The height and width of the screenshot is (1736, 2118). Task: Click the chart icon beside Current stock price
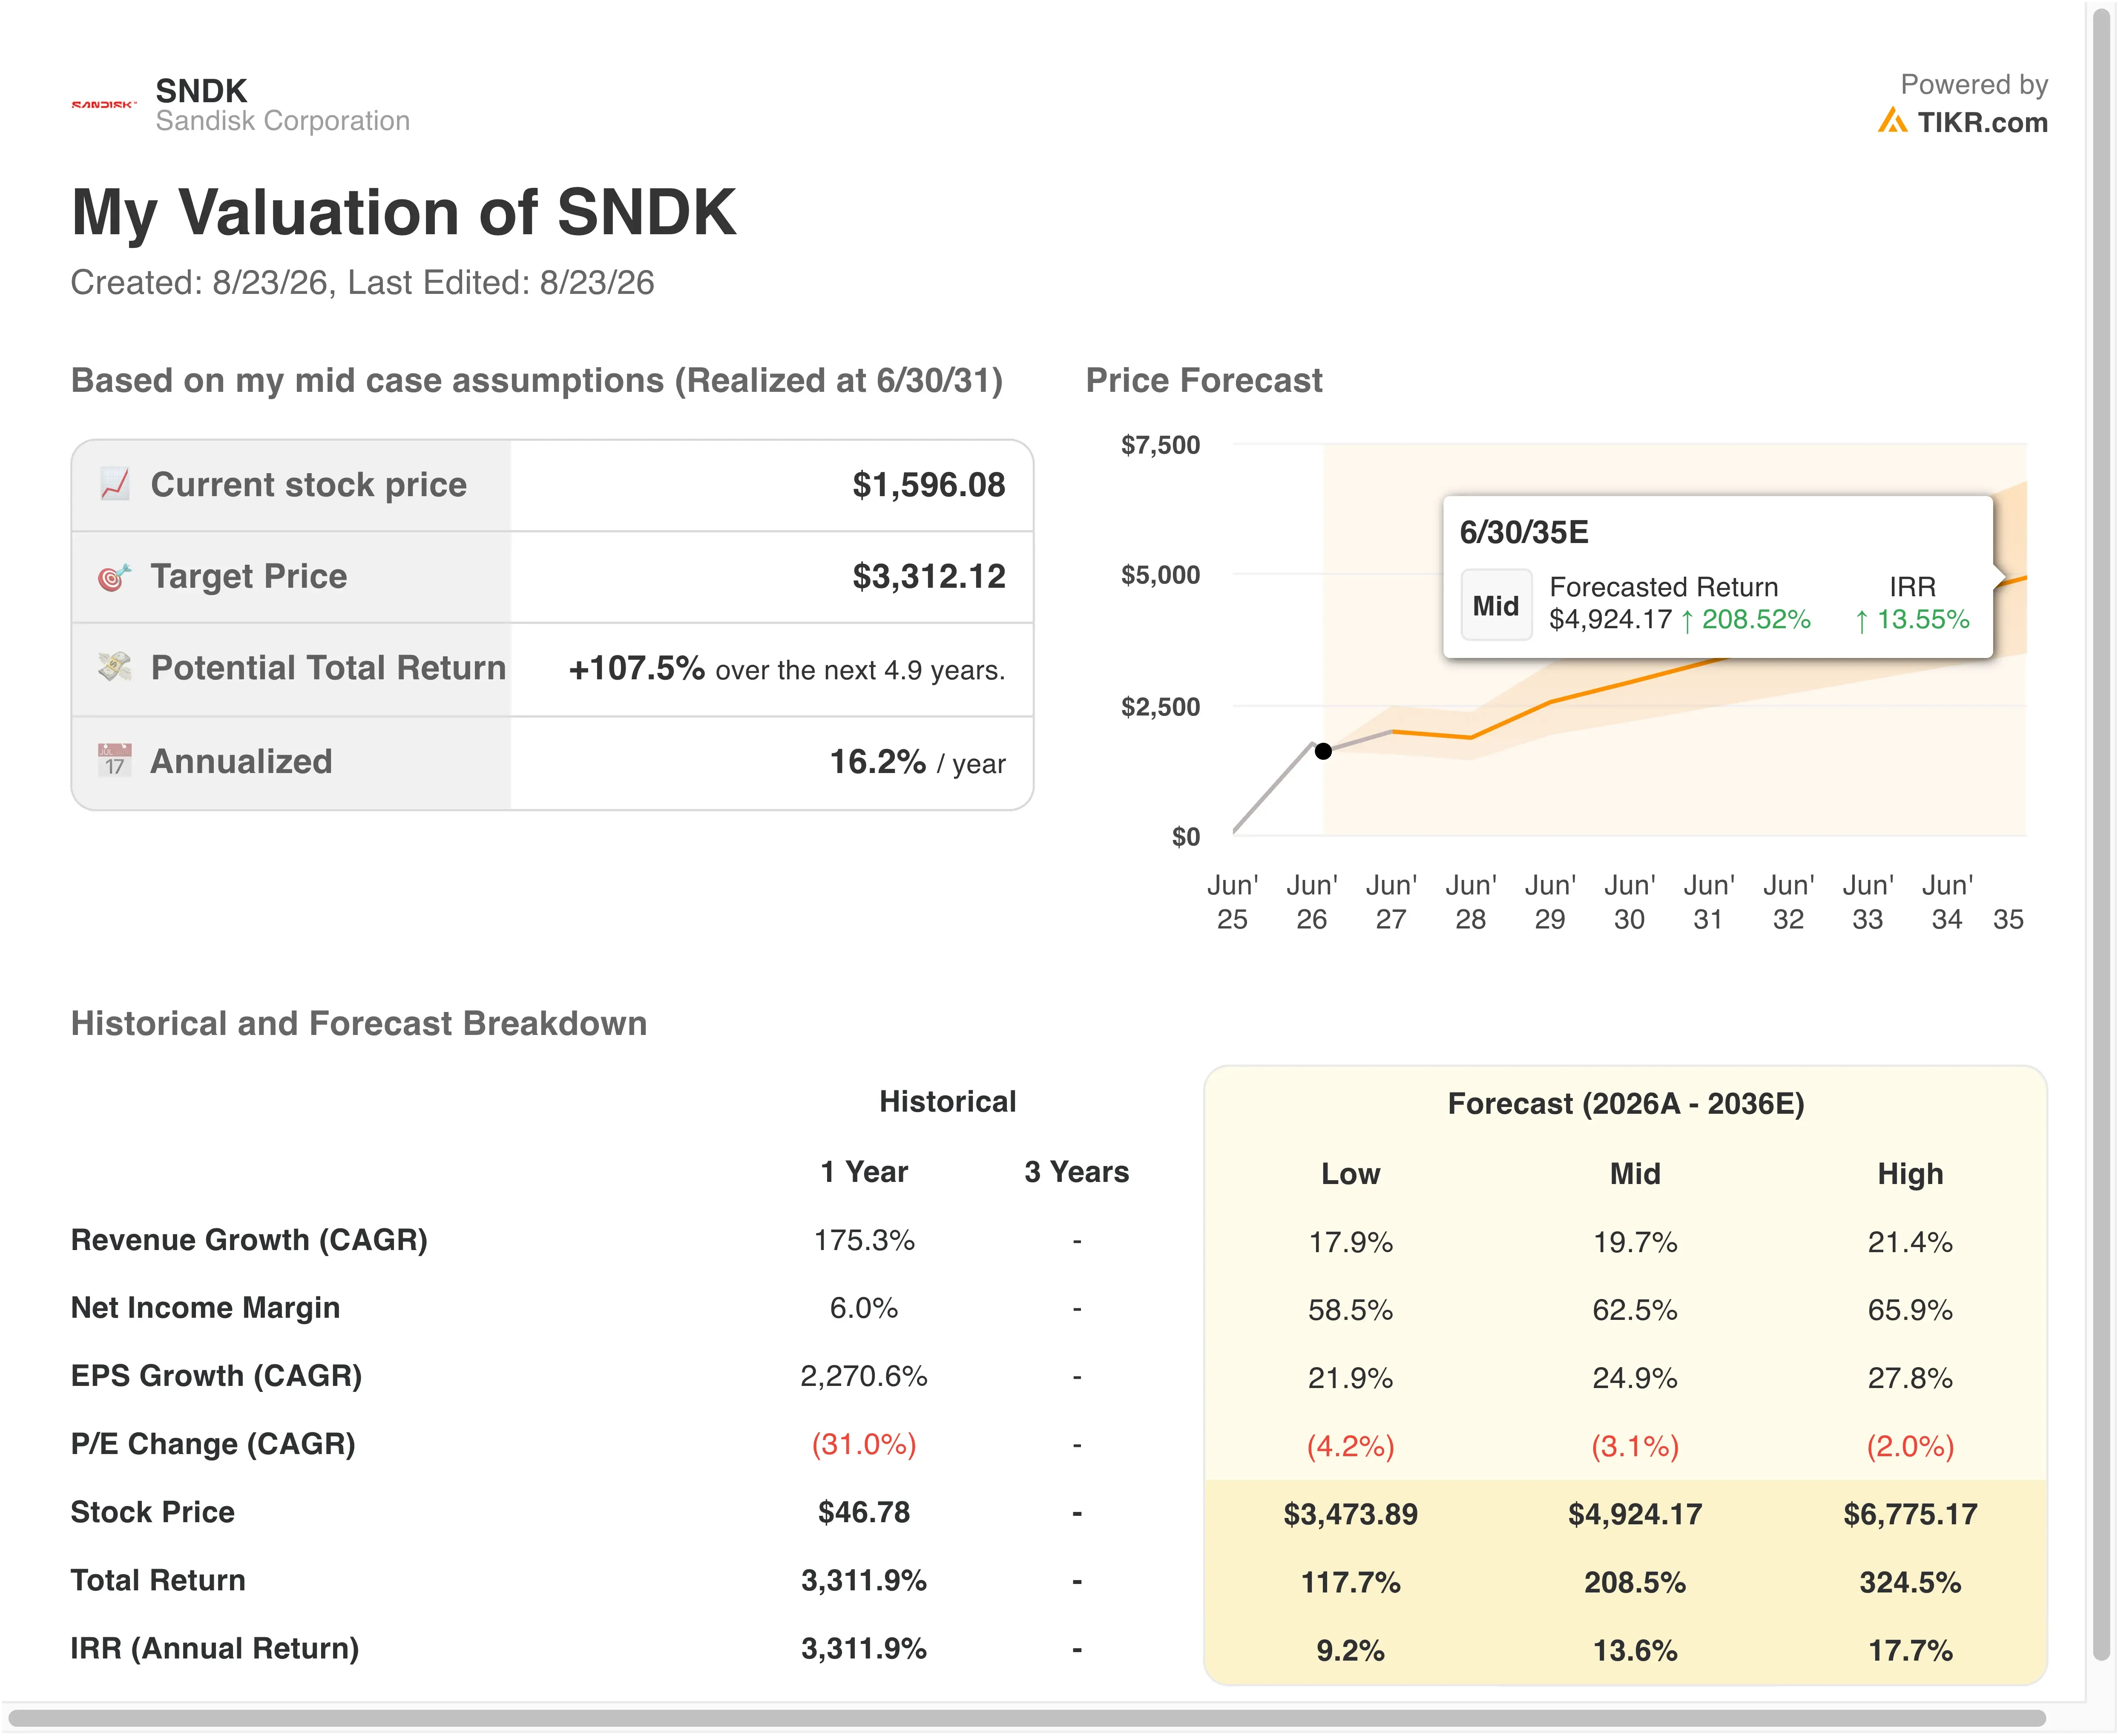[115, 484]
